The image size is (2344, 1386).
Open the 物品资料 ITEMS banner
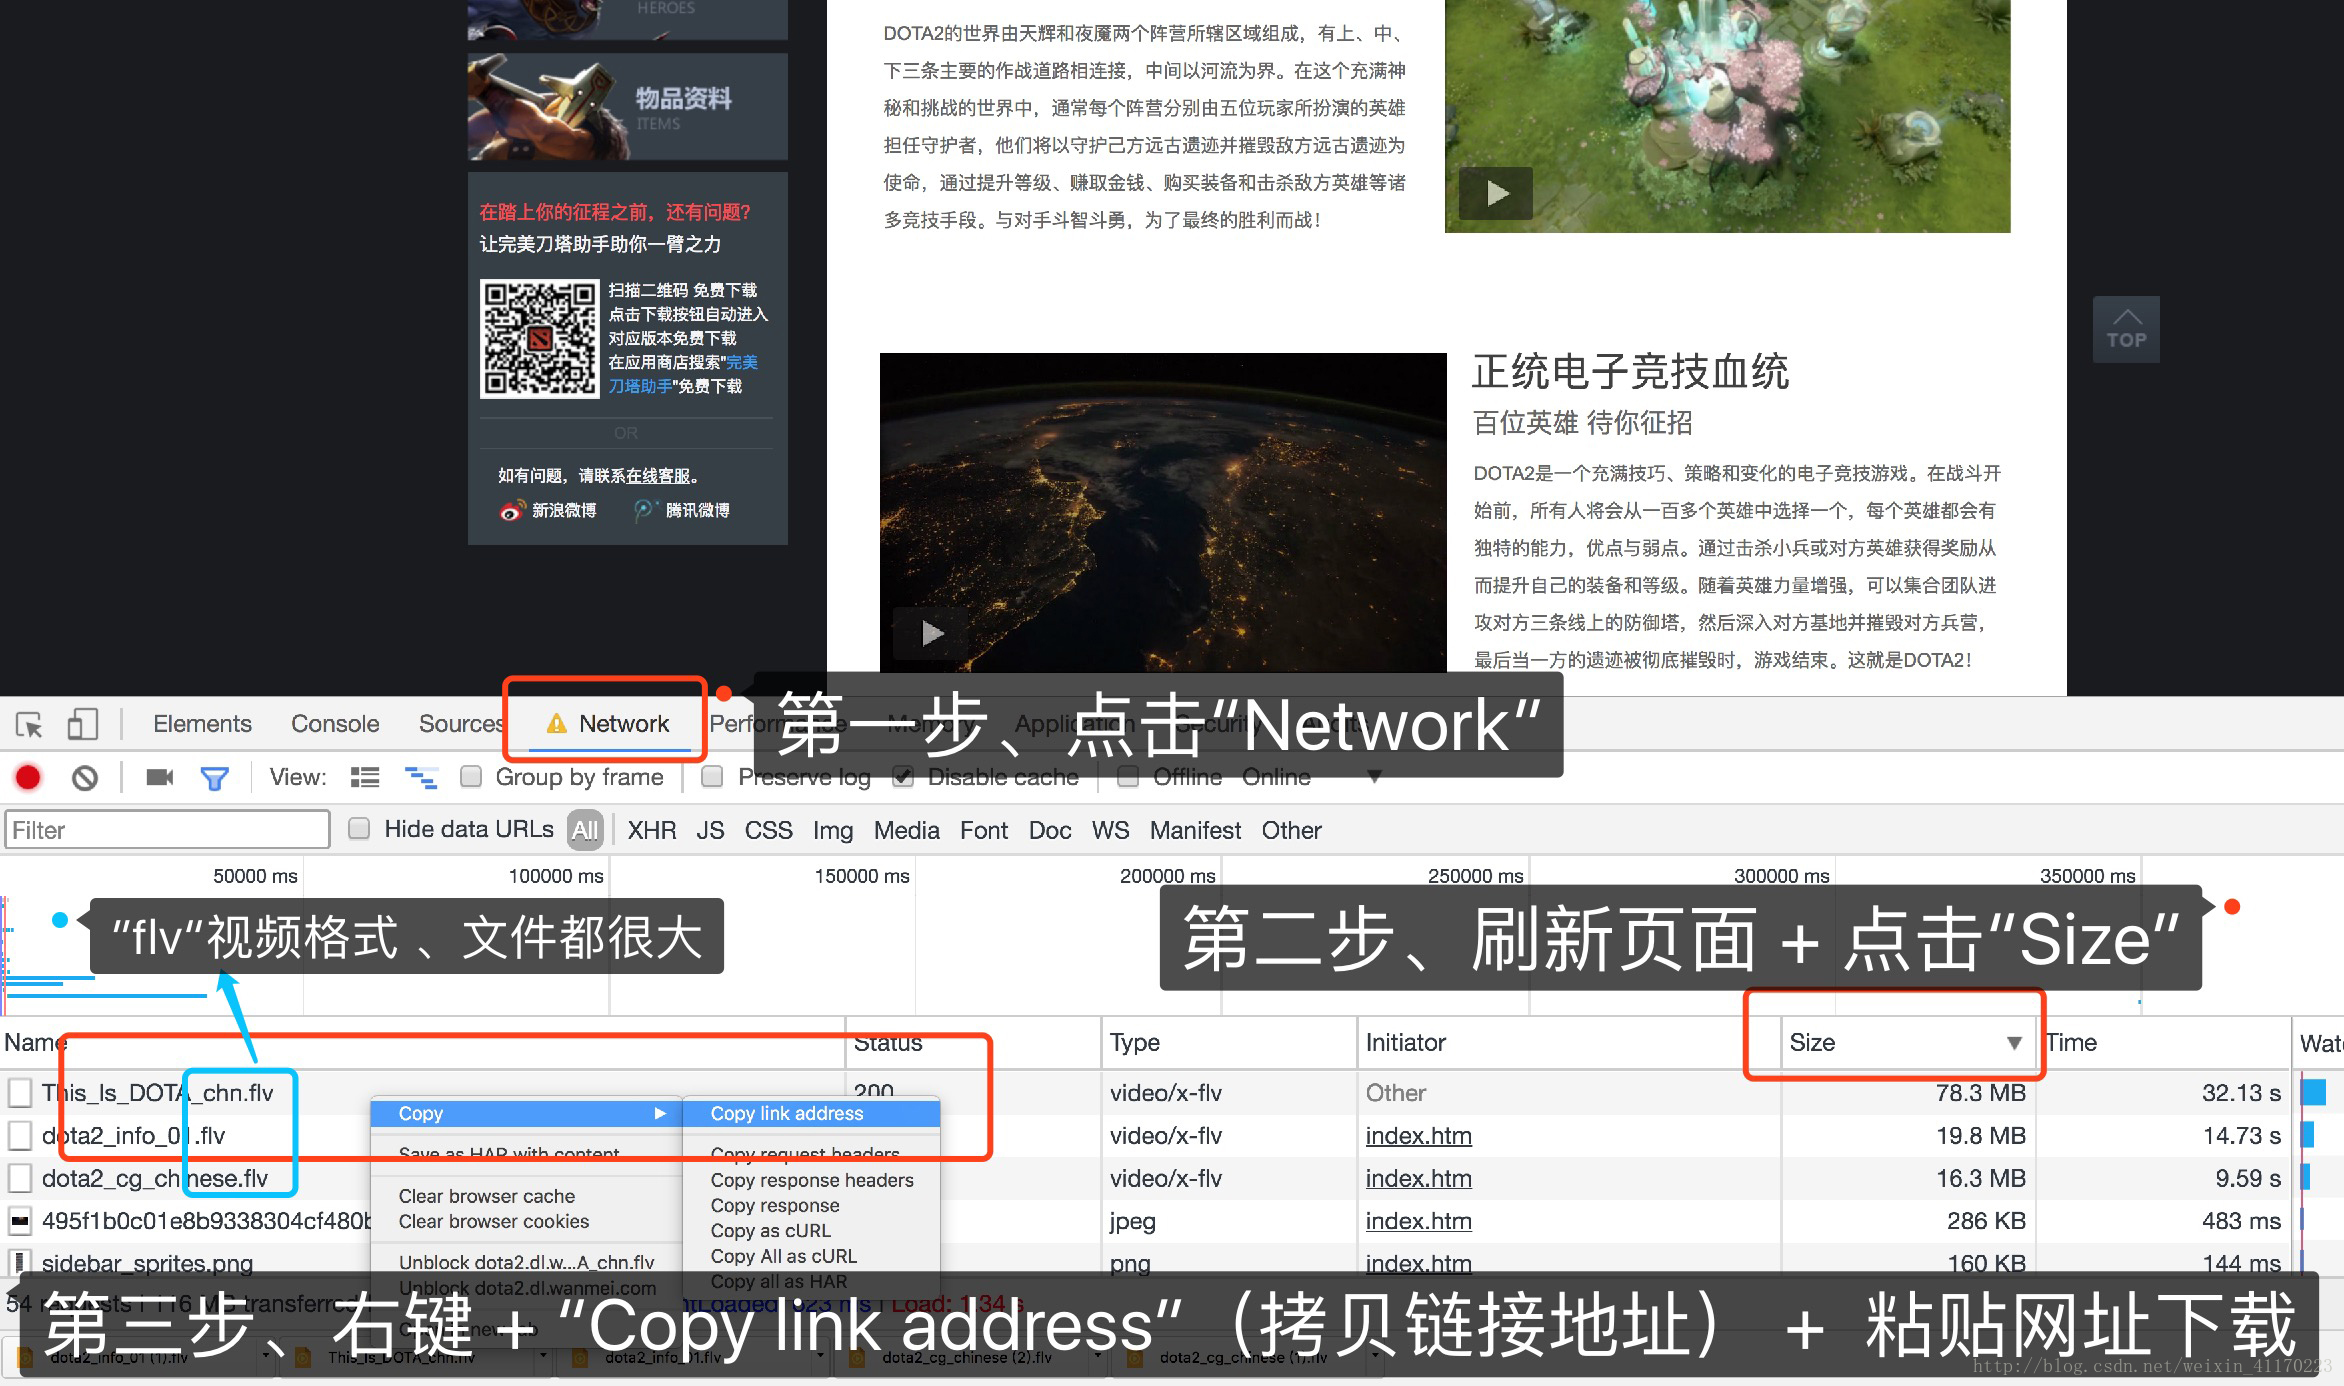628,107
